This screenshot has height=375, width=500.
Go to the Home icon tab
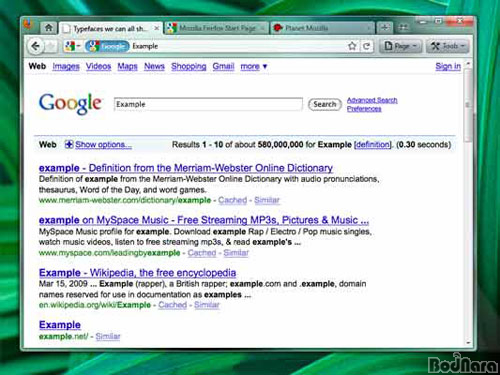[x=49, y=28]
